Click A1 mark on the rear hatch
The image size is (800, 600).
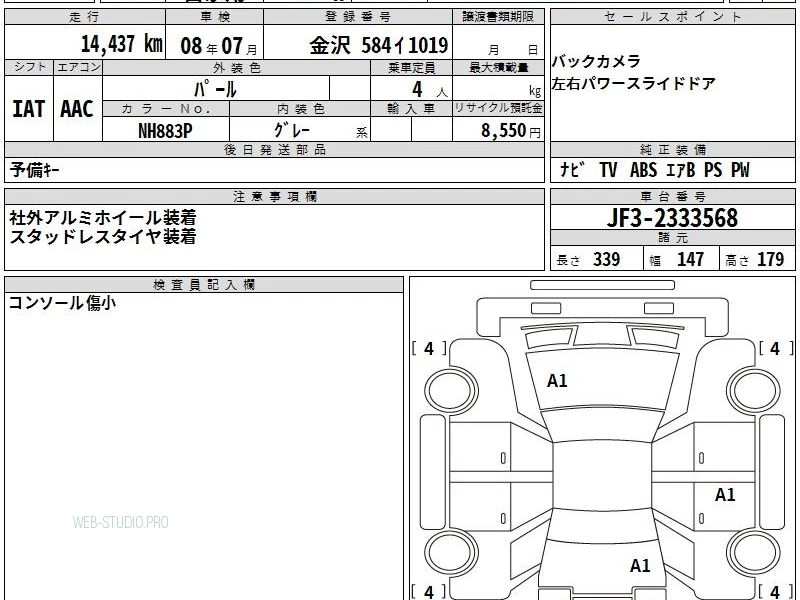pyautogui.click(x=640, y=565)
